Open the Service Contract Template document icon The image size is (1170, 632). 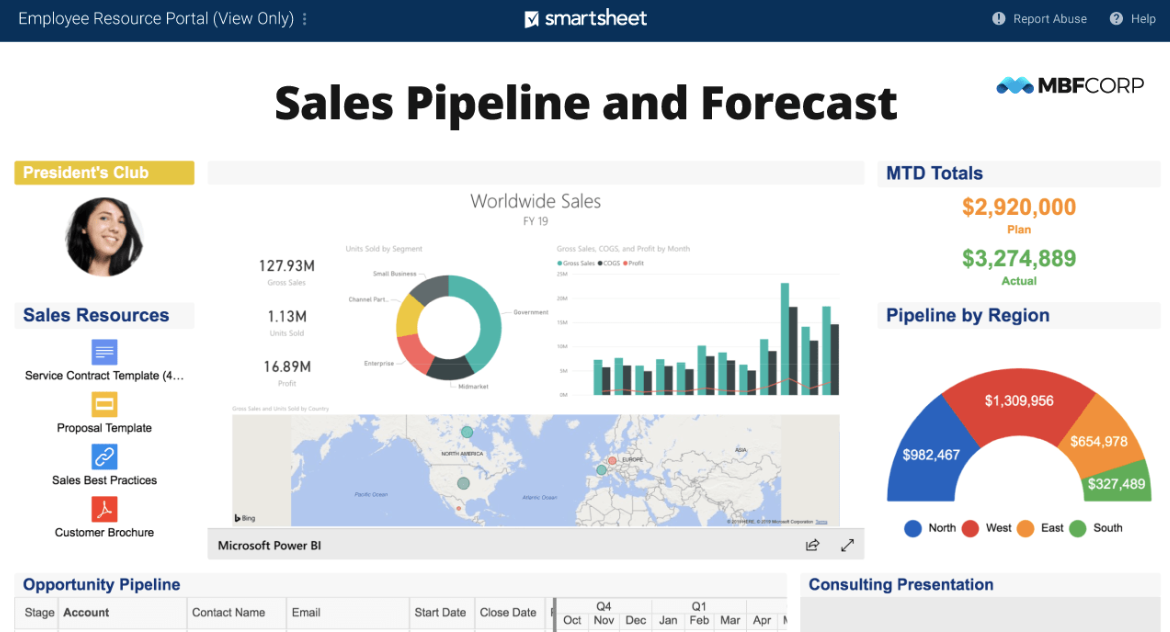coord(105,352)
